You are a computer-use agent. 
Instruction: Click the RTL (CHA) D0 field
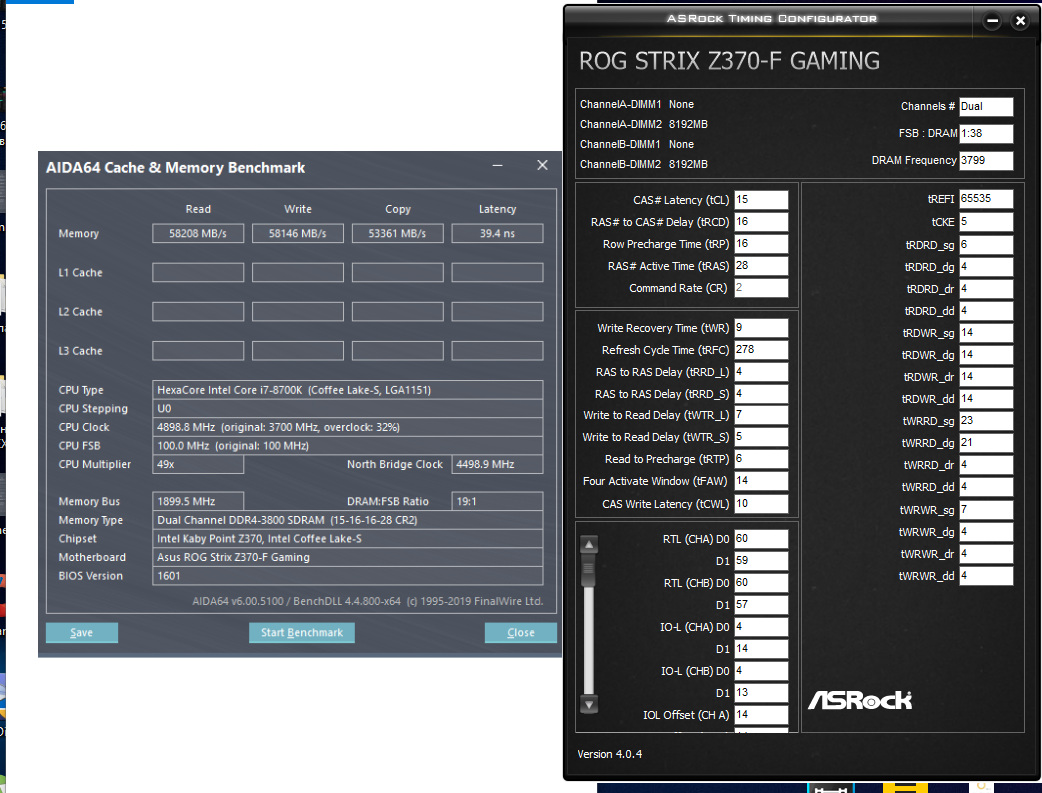point(761,538)
